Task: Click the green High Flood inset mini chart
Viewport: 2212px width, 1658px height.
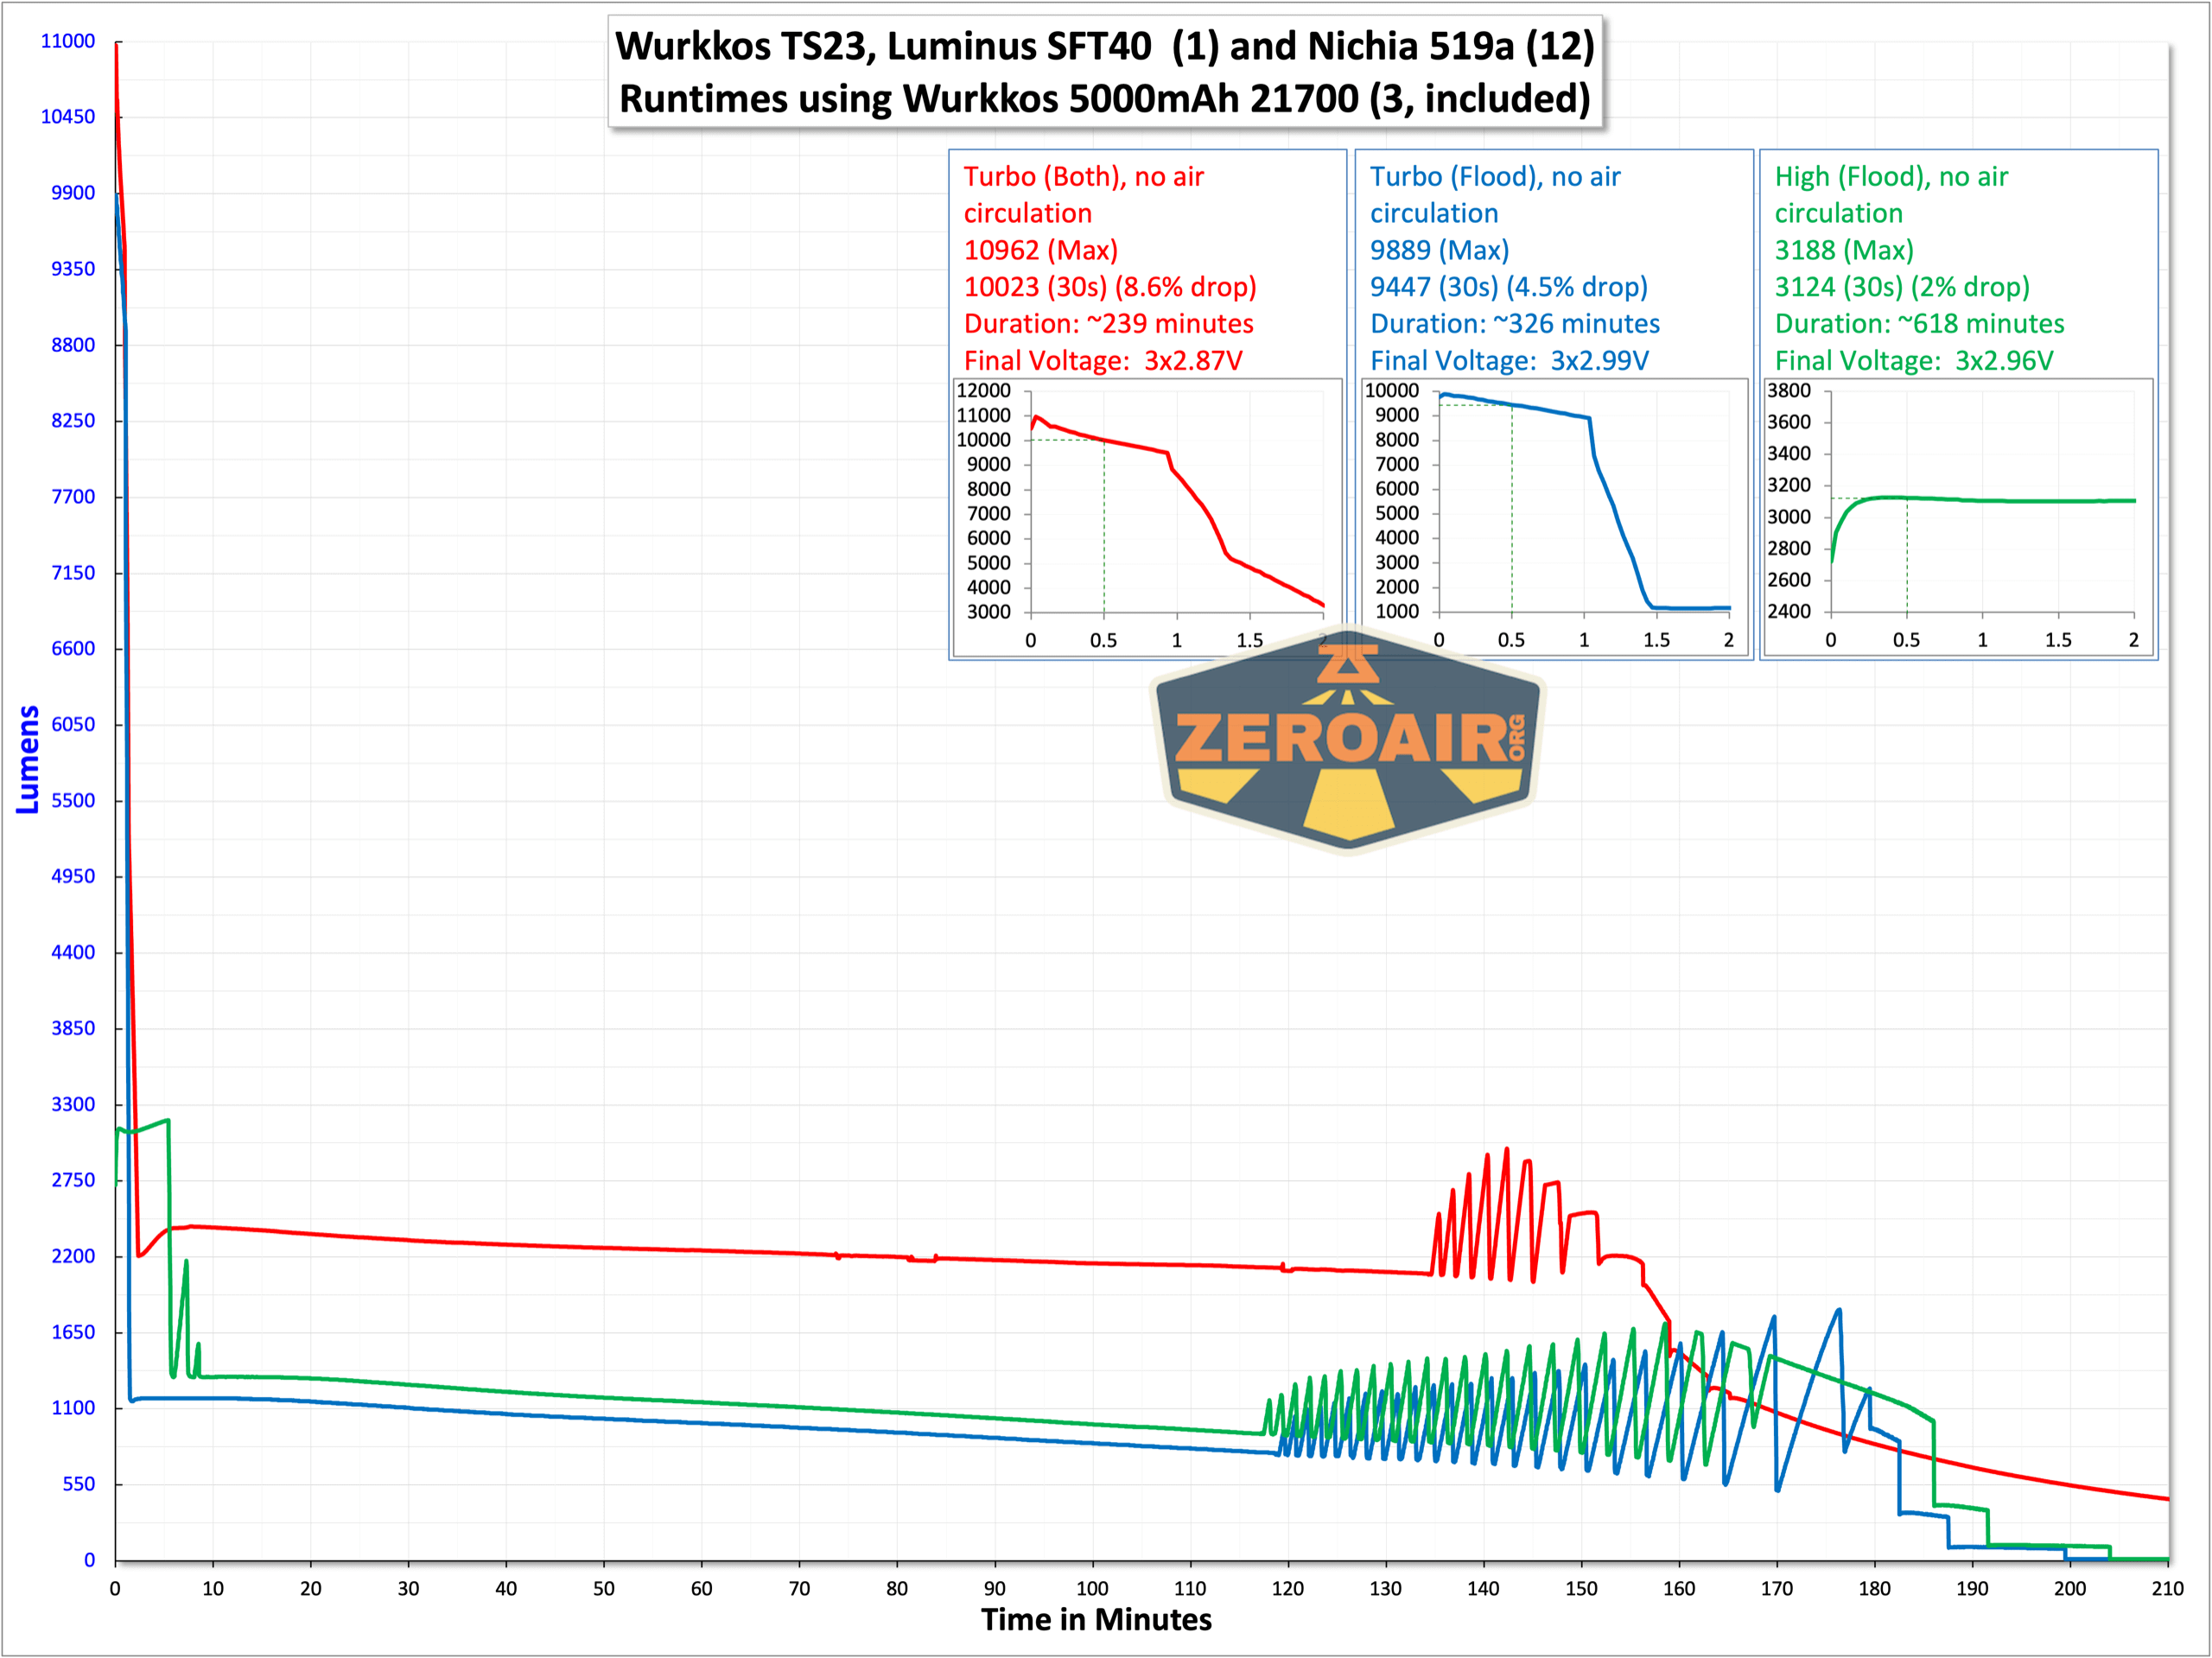Action: pyautogui.click(x=1960, y=517)
